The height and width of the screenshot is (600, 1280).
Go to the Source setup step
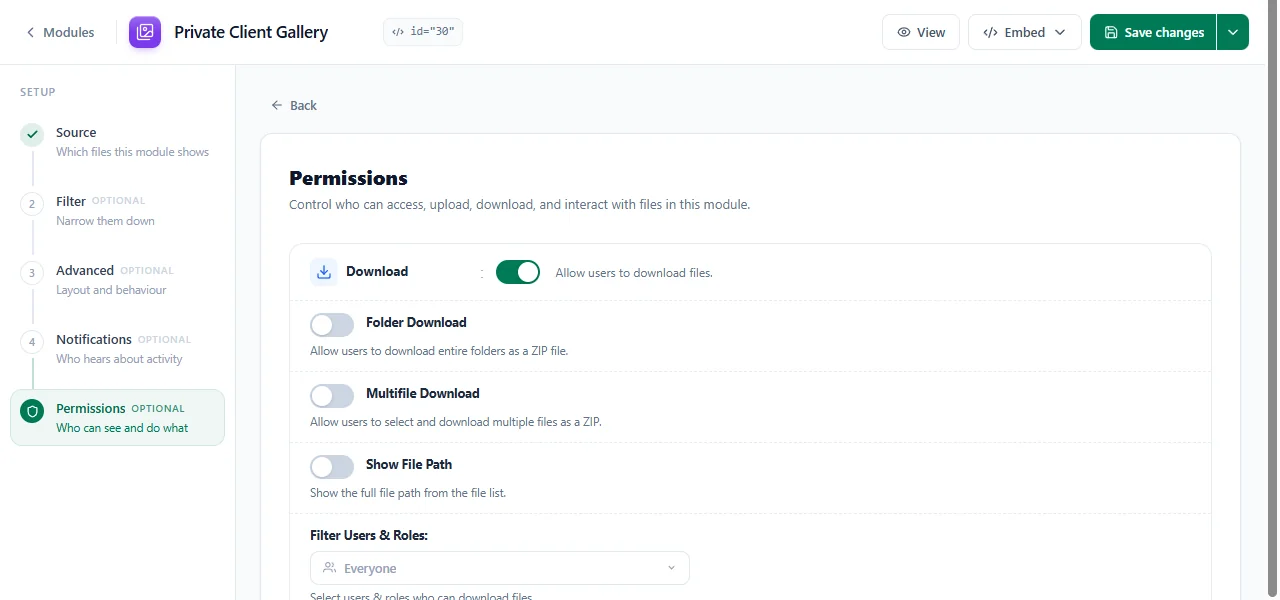(x=117, y=142)
